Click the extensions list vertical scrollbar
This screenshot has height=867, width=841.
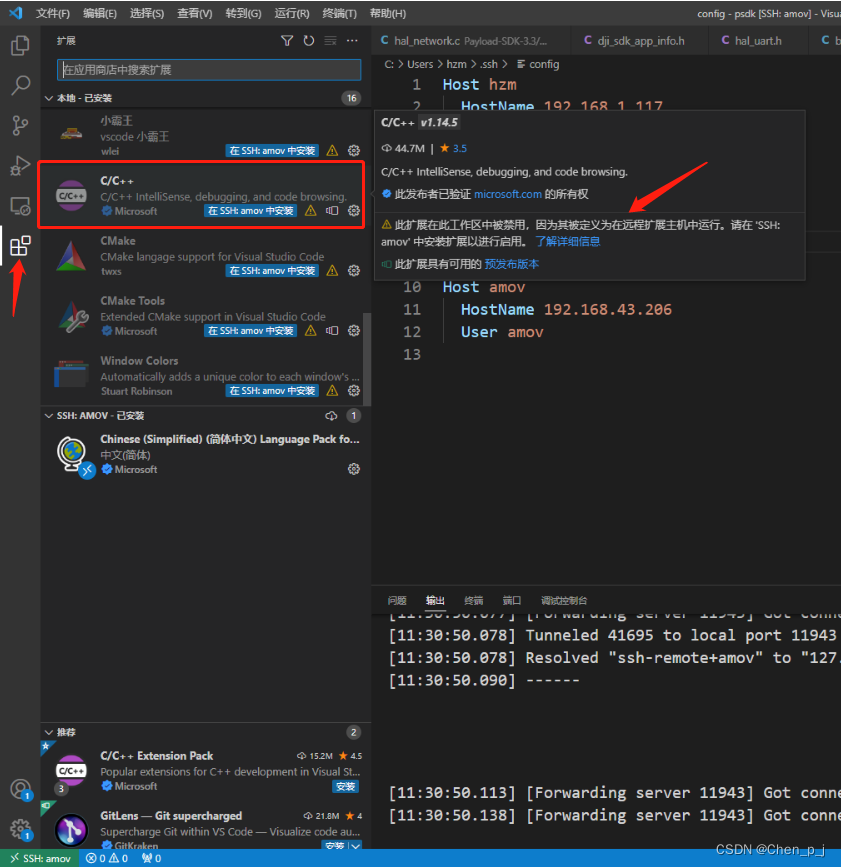point(367,359)
